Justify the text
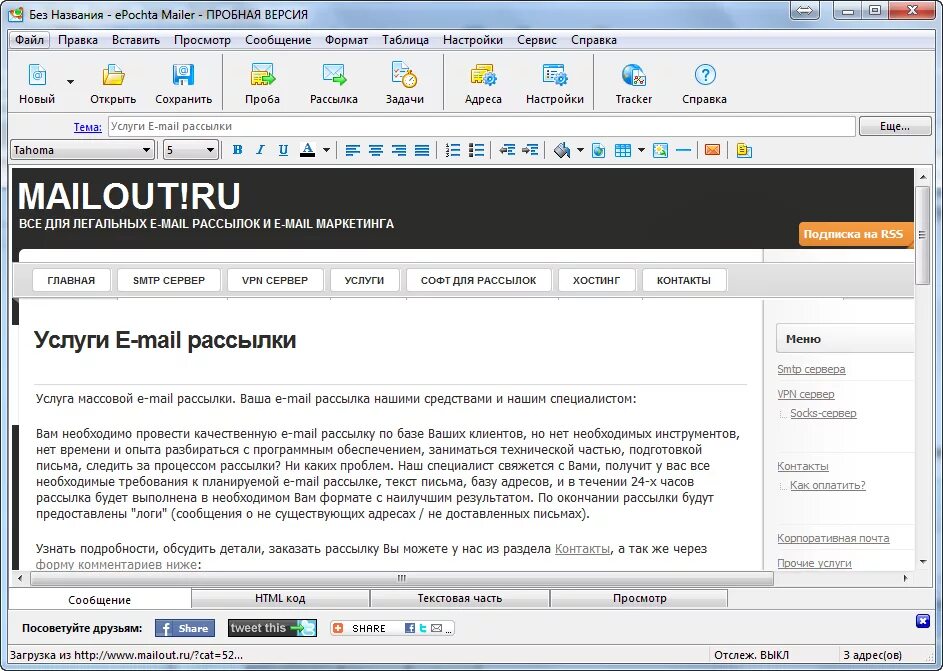Viewport: 943px width, 671px height. coord(422,150)
